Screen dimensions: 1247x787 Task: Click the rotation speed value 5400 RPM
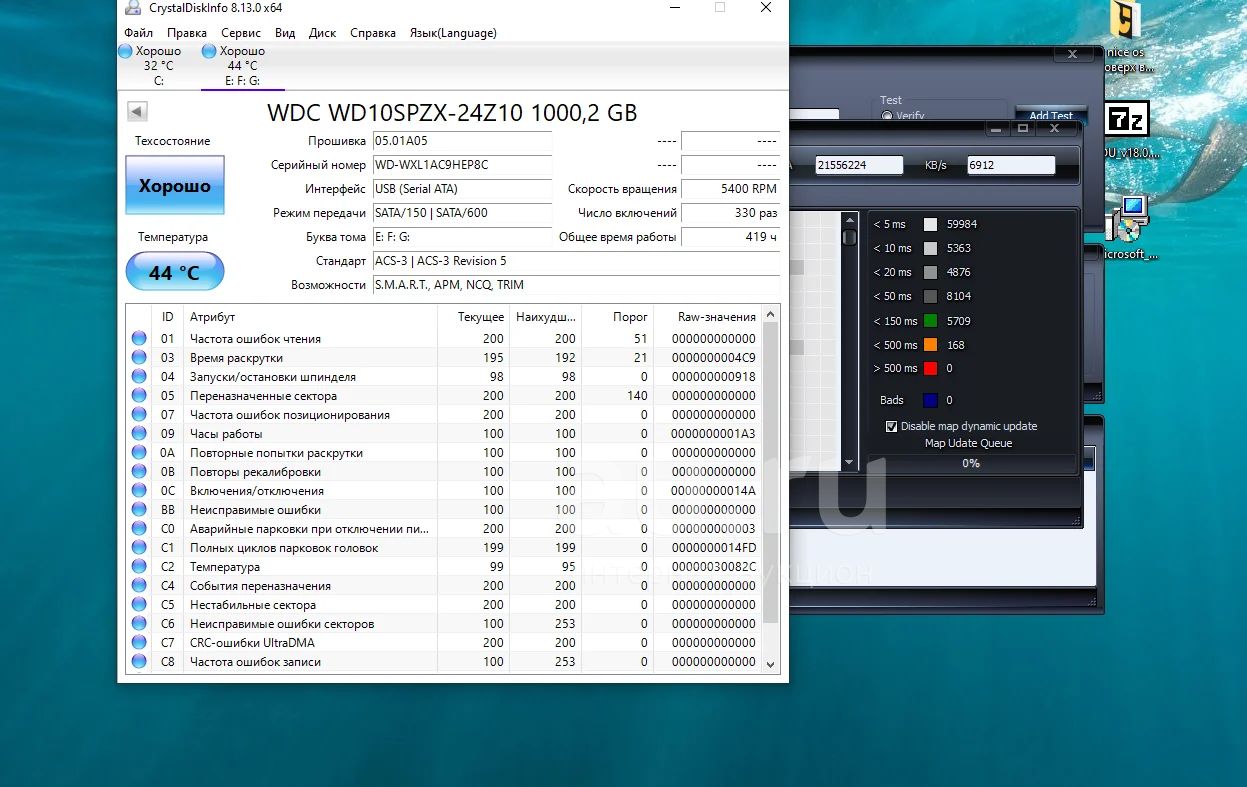pyautogui.click(x=731, y=188)
